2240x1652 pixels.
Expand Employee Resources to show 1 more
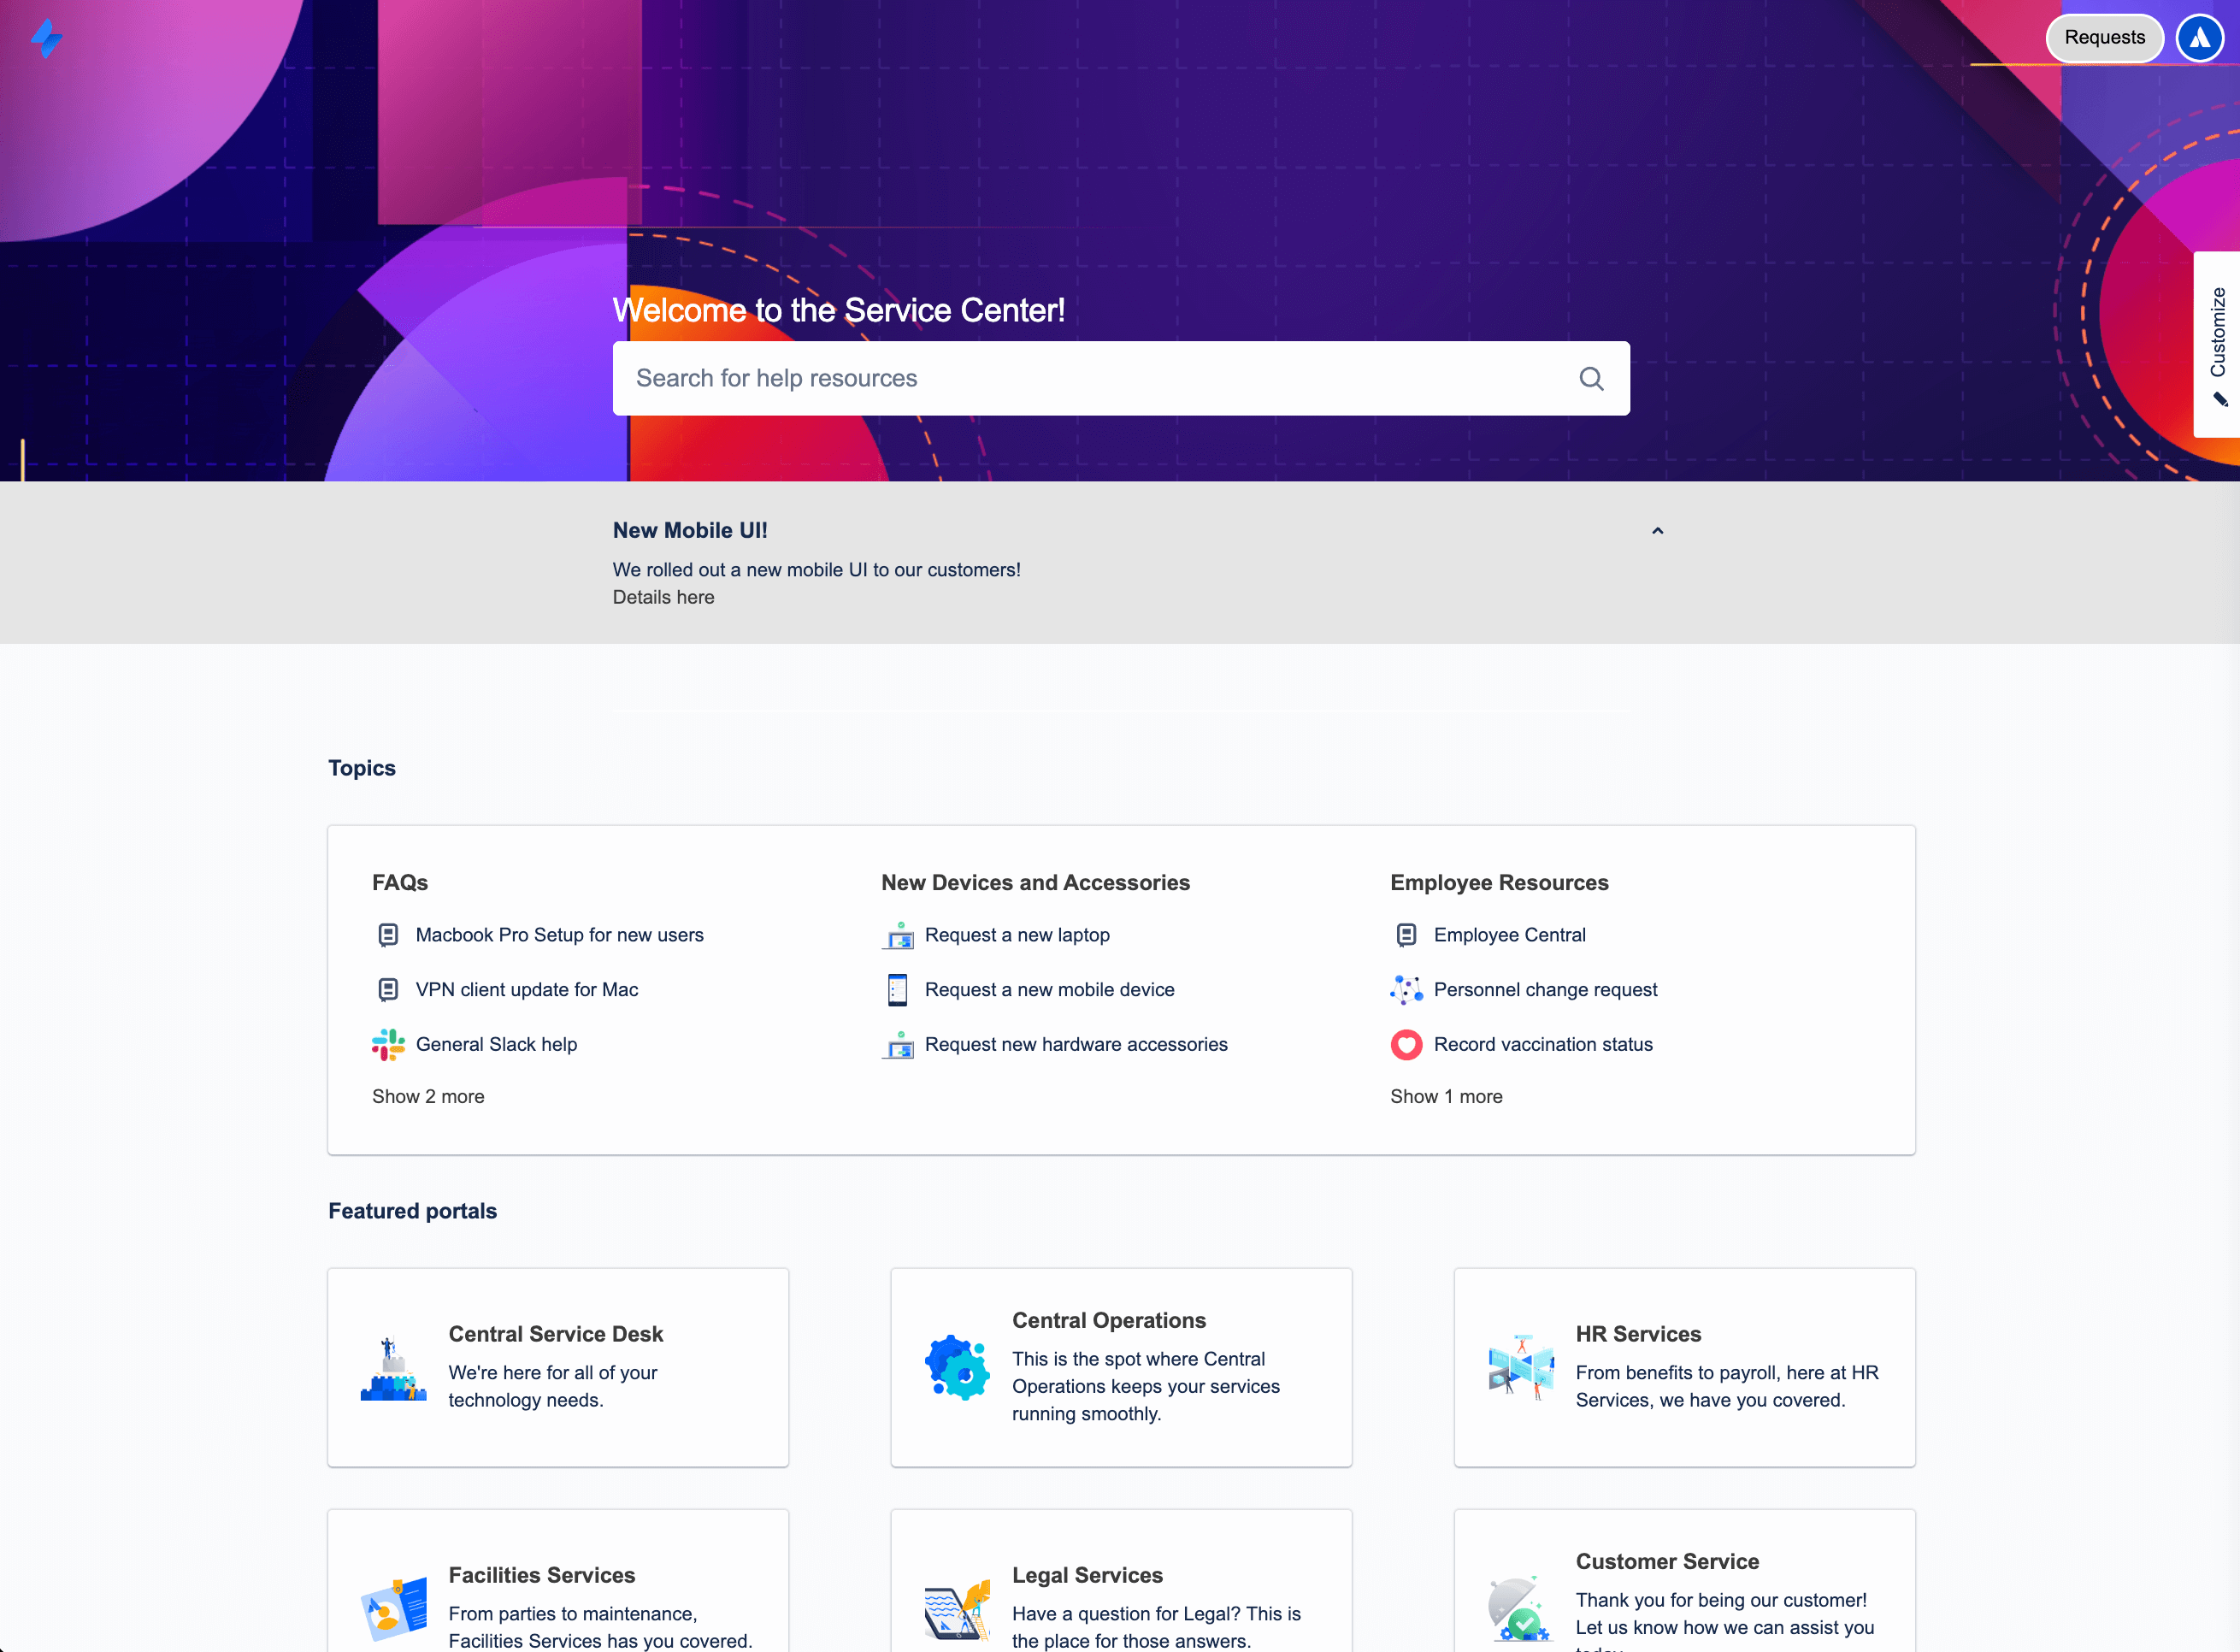click(1445, 1095)
